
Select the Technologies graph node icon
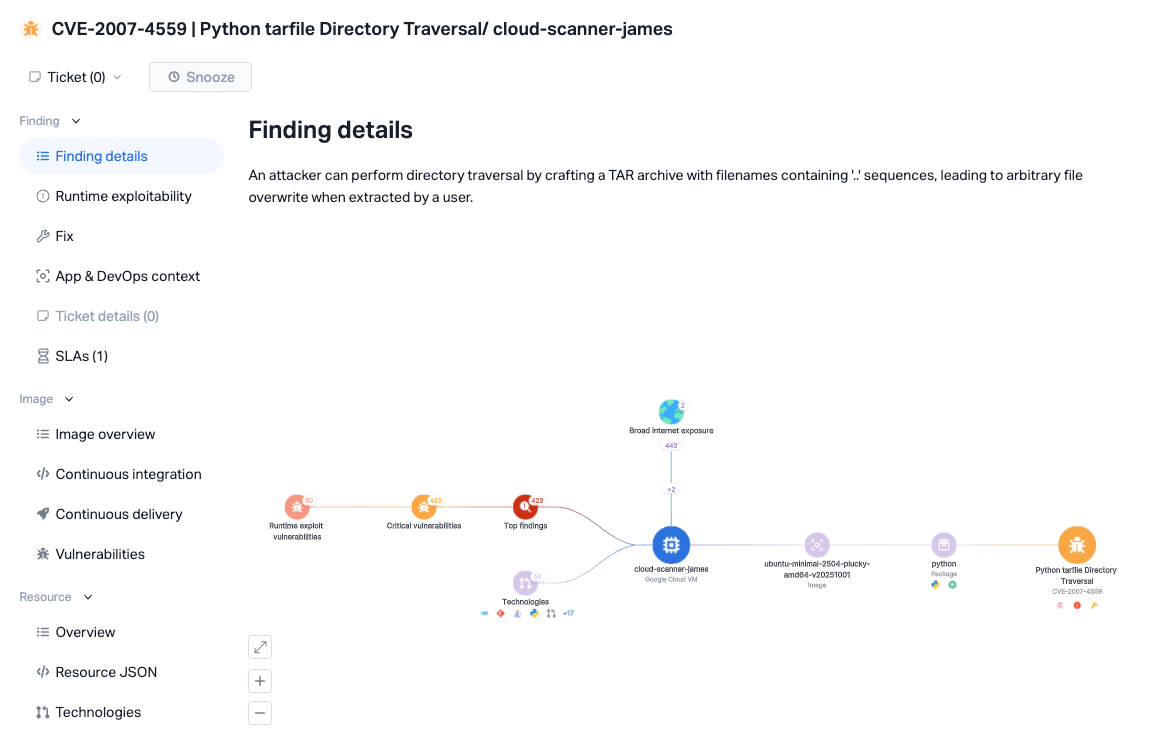[524, 583]
